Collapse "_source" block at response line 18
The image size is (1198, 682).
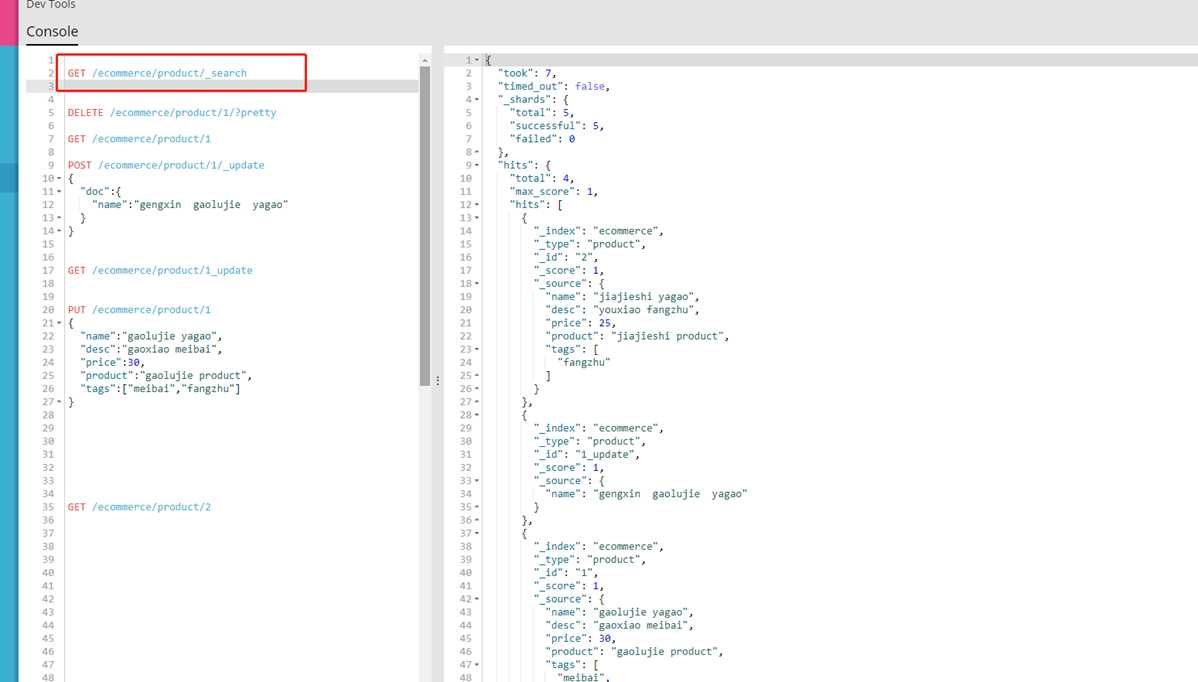(x=478, y=283)
